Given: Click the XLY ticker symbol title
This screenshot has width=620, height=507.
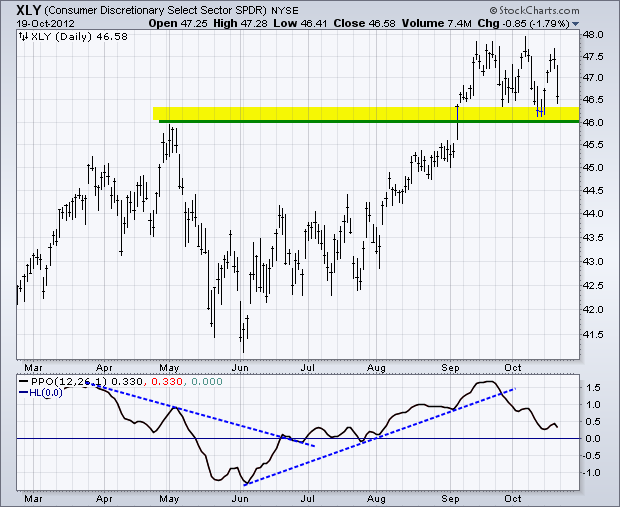Looking at the screenshot, I should 28,10.
